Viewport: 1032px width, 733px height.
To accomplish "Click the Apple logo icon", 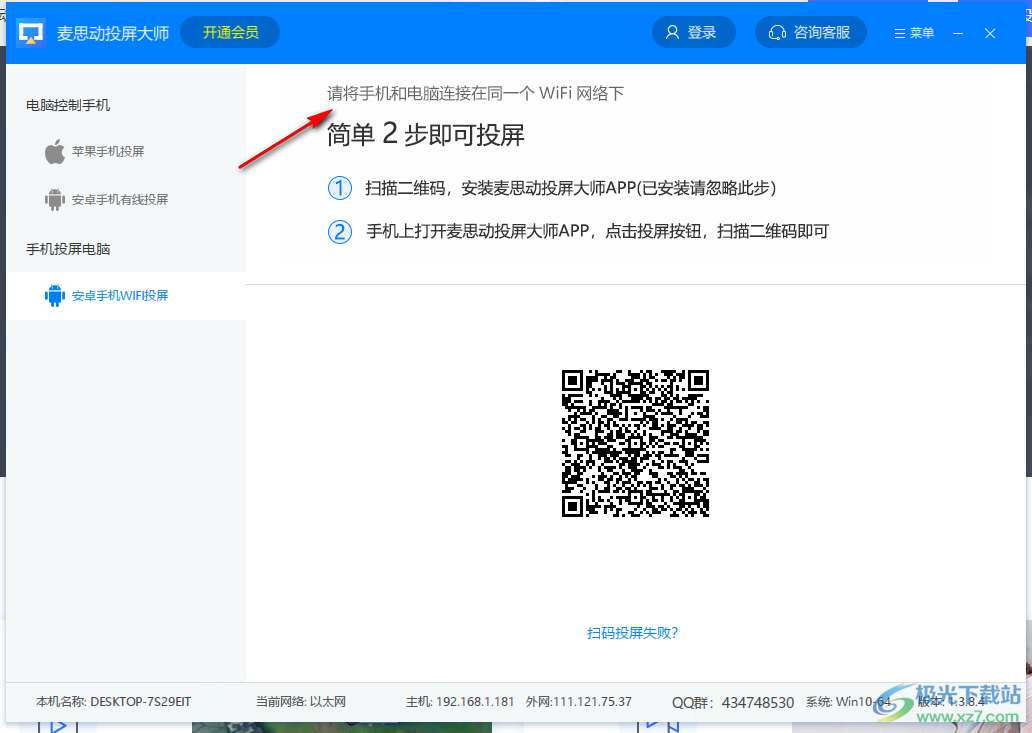I will [x=55, y=151].
